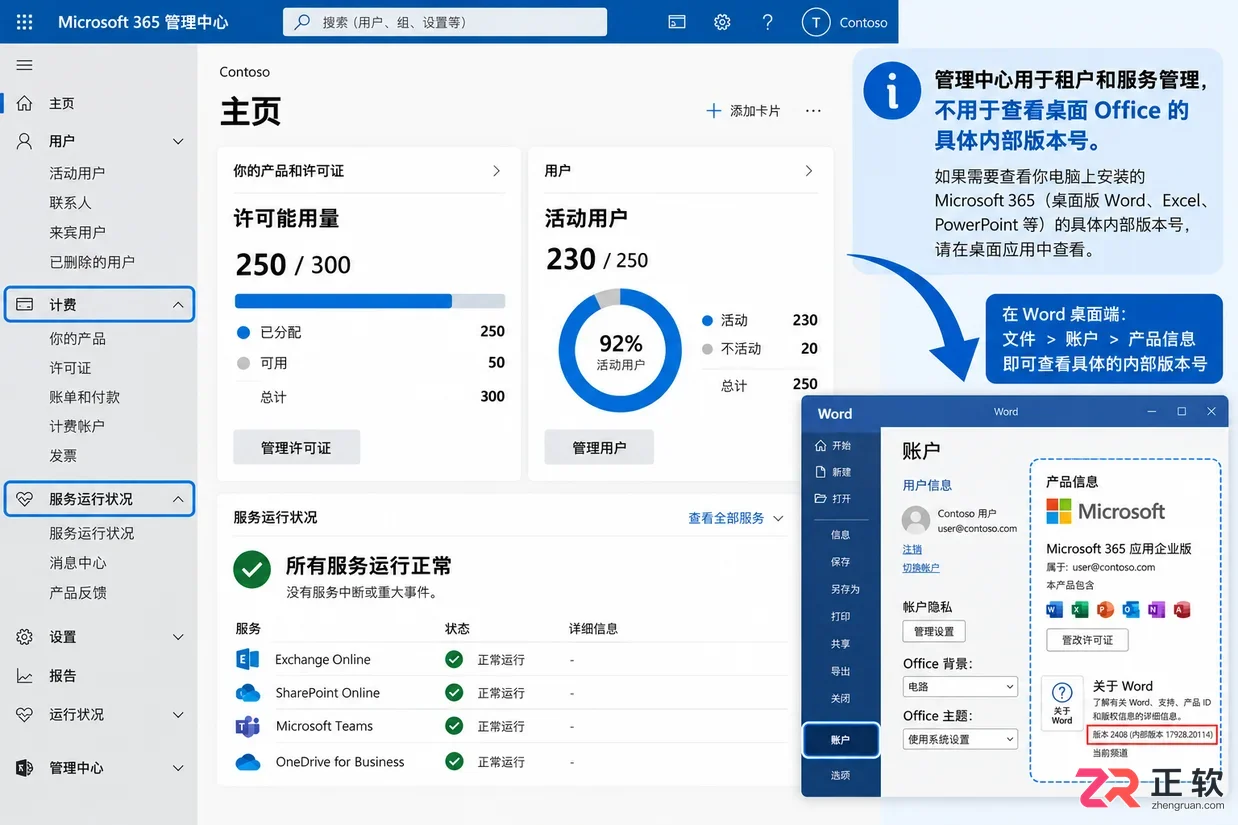Screen dimensions: 1238x825
Task: Click the Users person icon in sidebar
Action: coord(25,141)
